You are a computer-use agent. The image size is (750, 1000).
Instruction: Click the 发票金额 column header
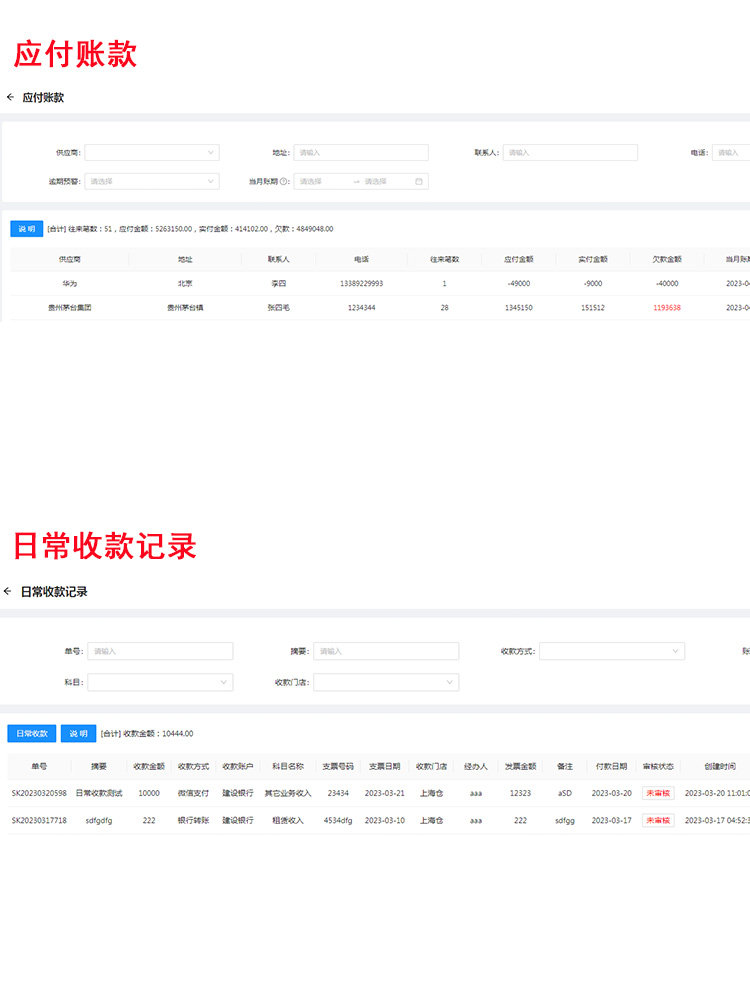tap(520, 766)
